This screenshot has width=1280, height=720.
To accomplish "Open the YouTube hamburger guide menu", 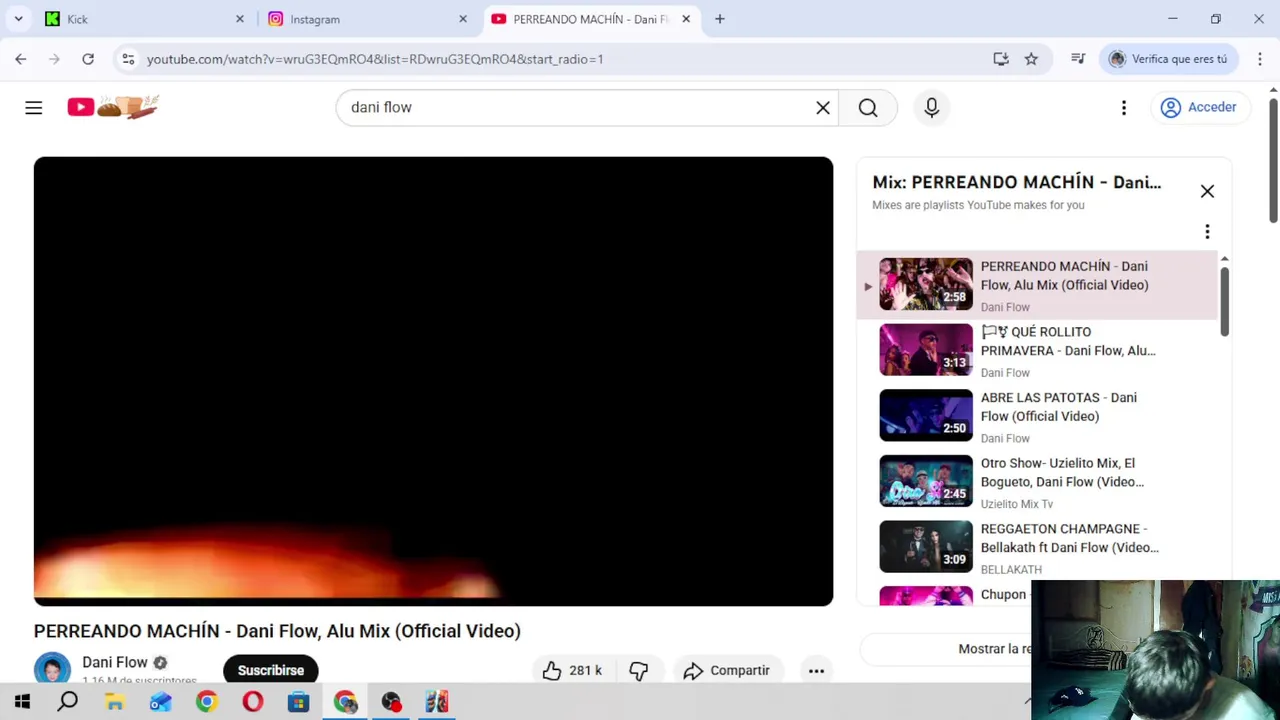I will 34,107.
